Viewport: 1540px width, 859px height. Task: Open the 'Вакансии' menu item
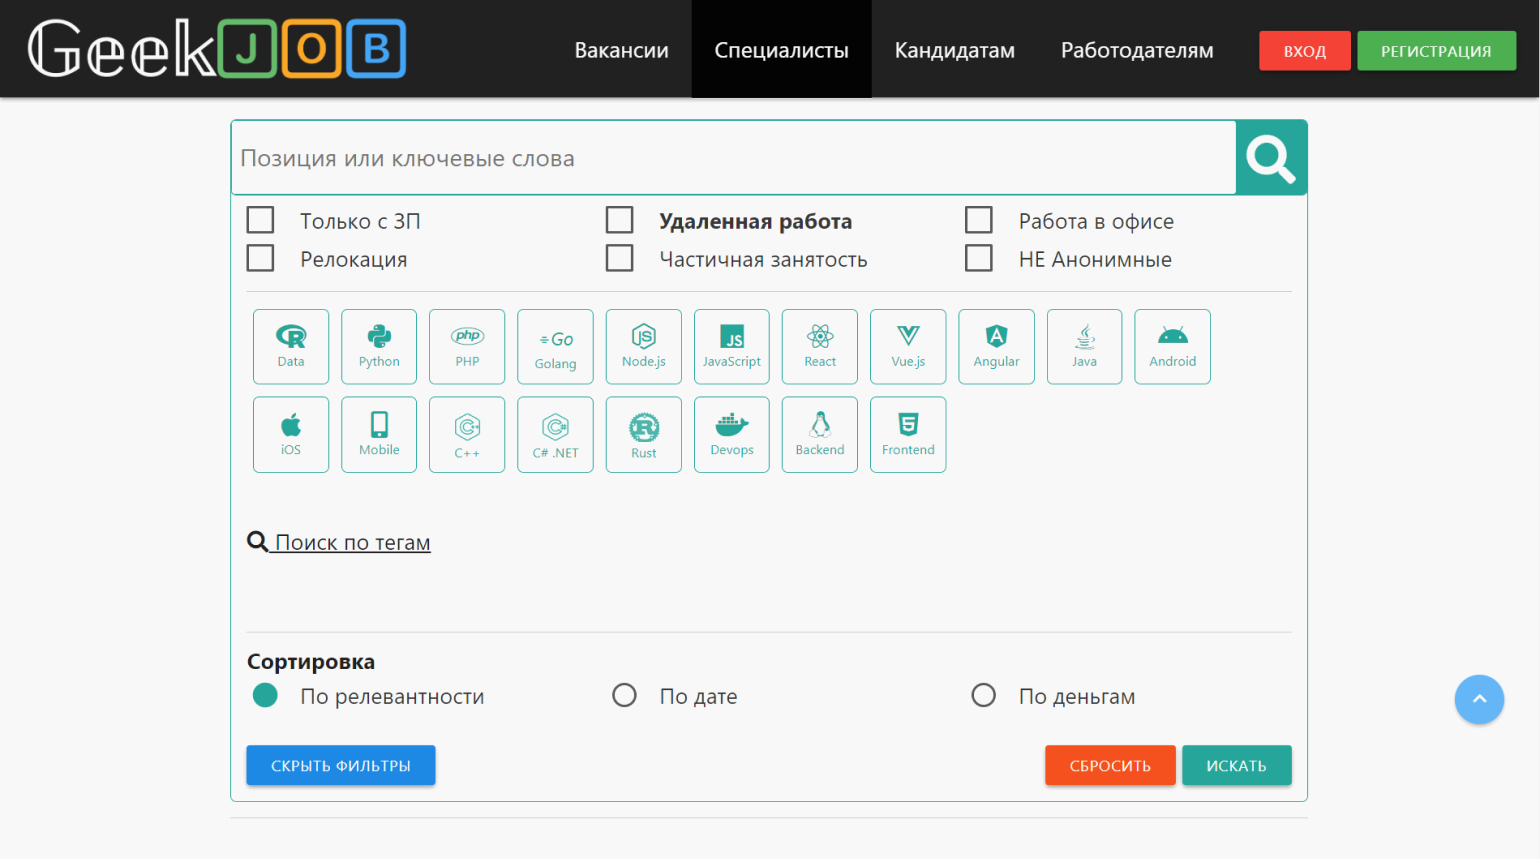click(x=621, y=50)
